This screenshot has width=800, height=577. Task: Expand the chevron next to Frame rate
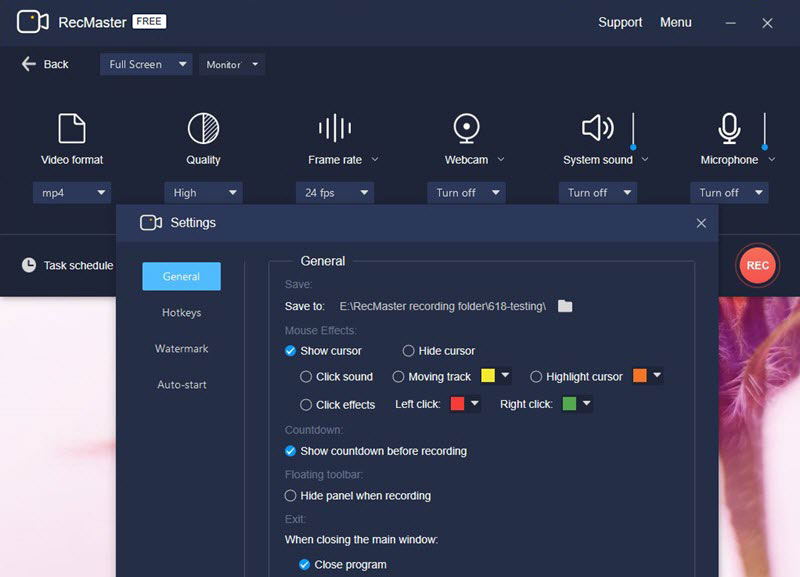375,160
